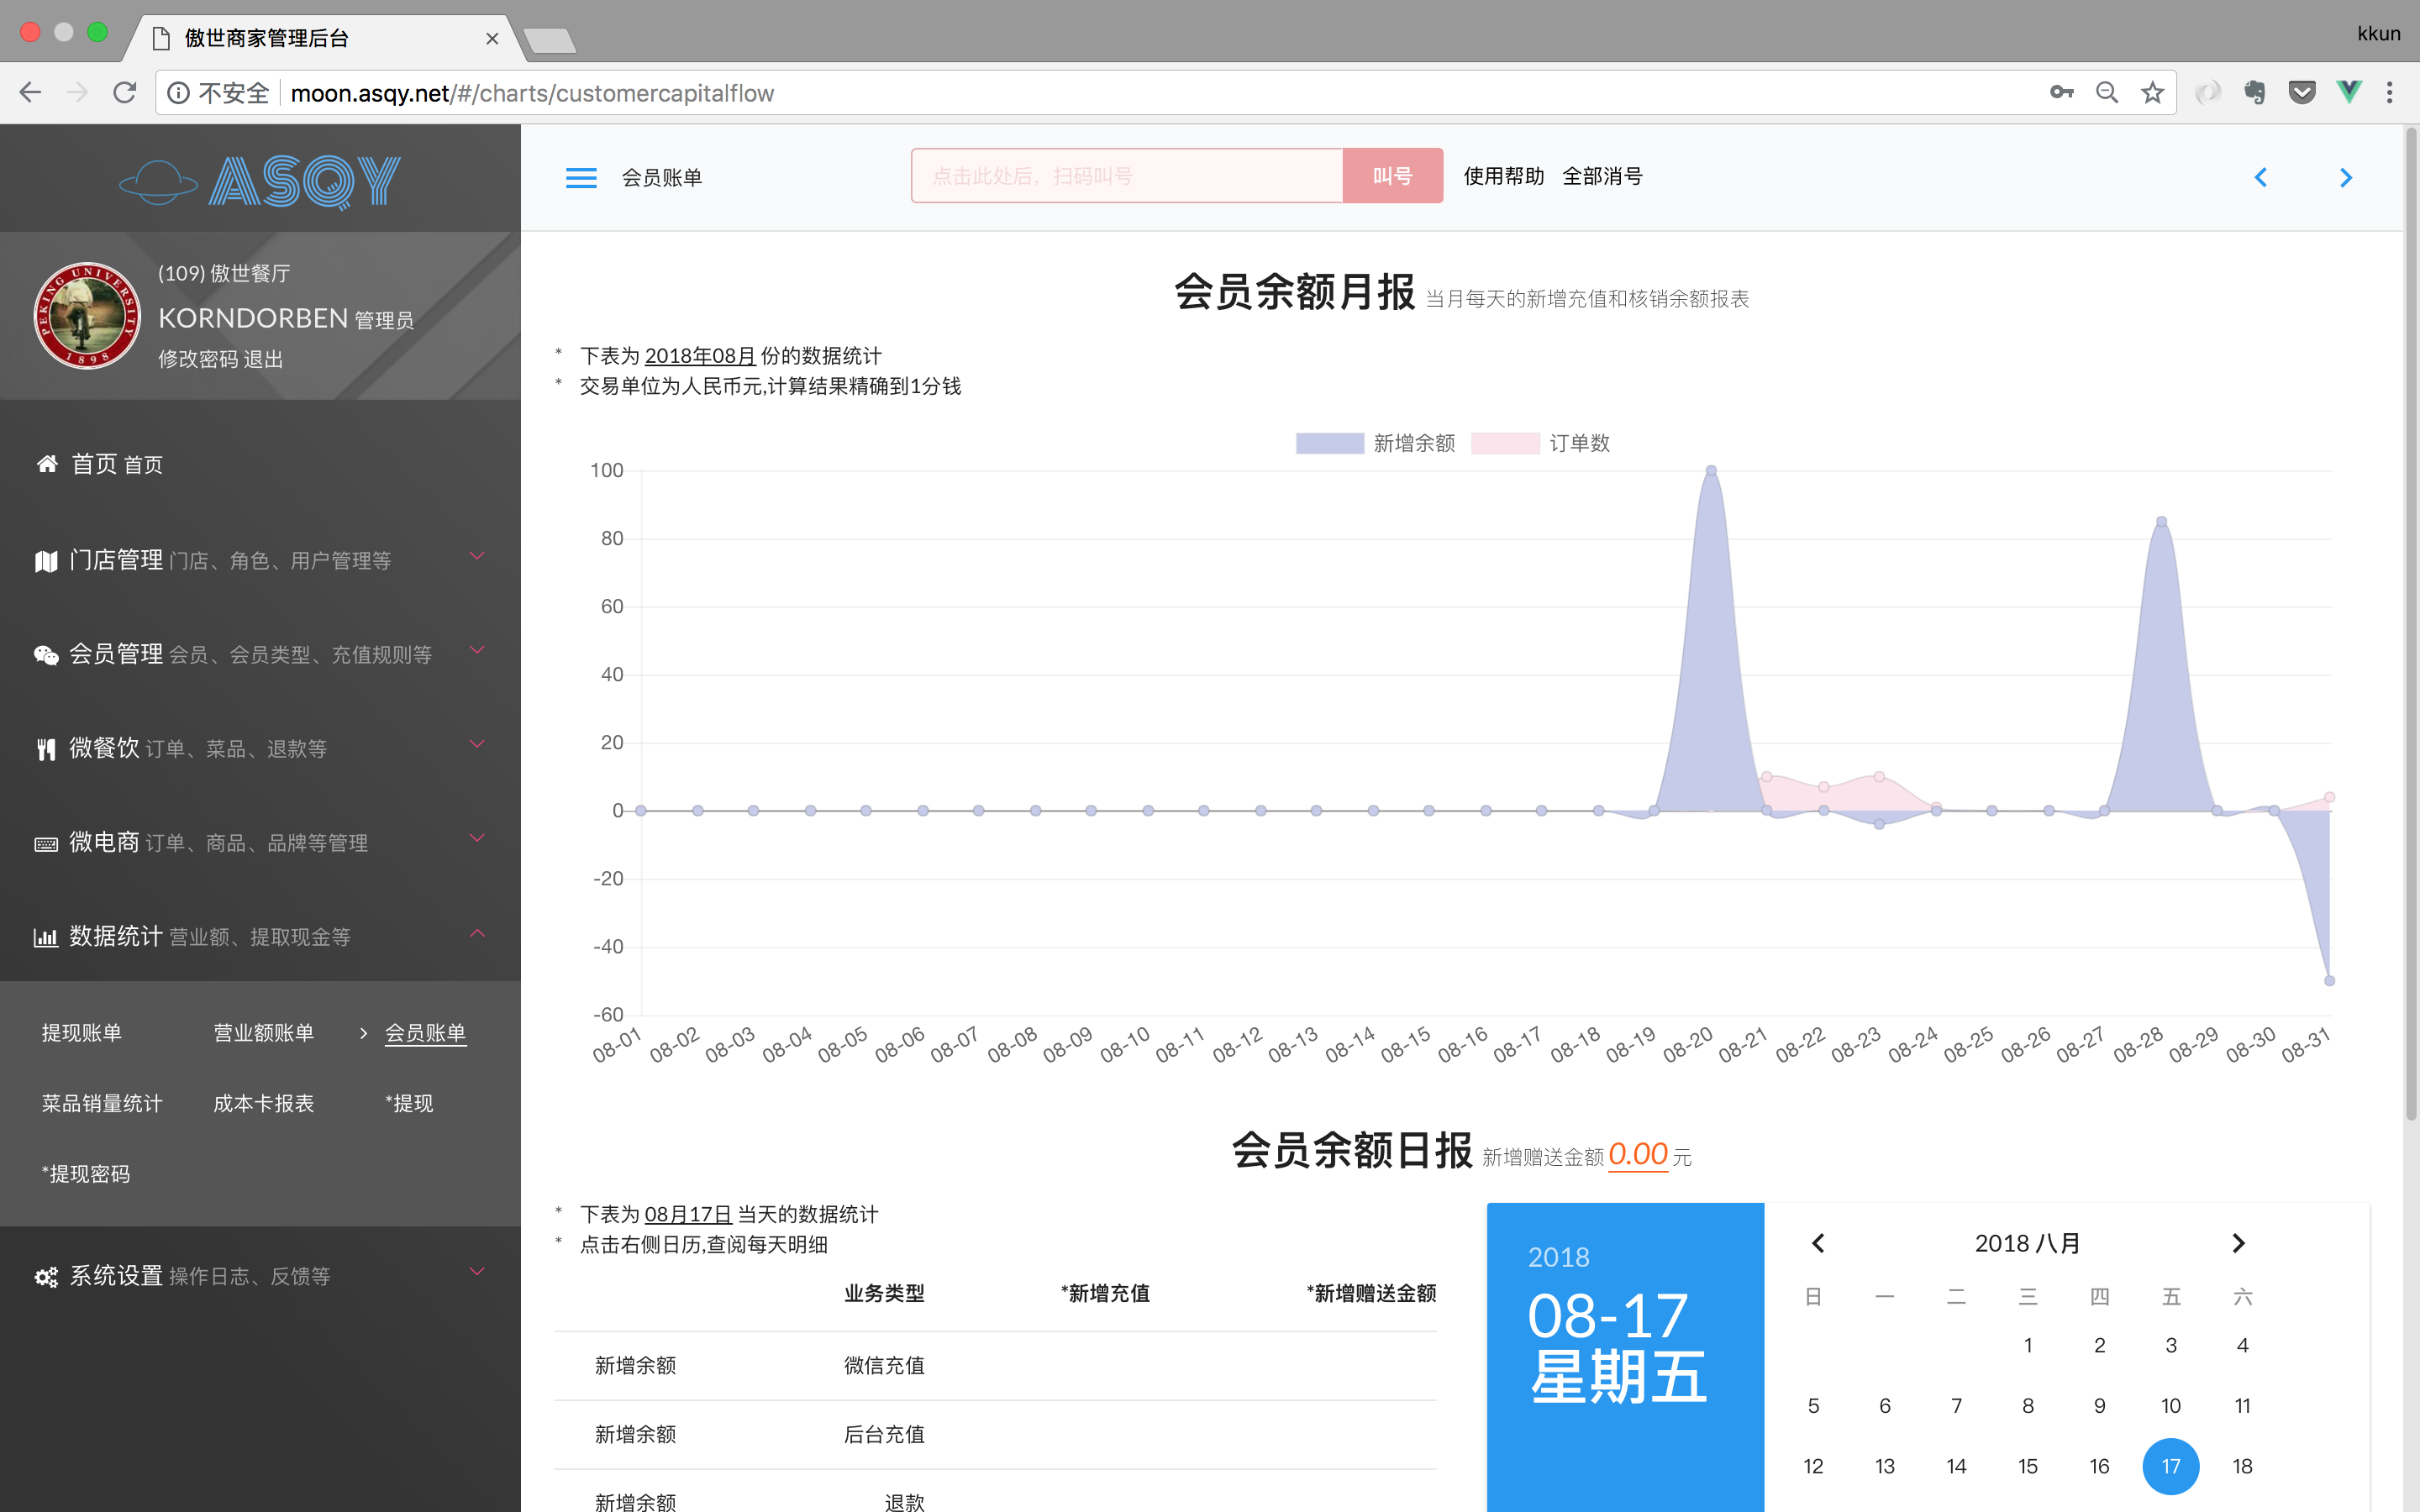This screenshot has height=1512, width=2420.
Task: Select highlighted day 17 in calendar
Action: [x=2171, y=1466]
